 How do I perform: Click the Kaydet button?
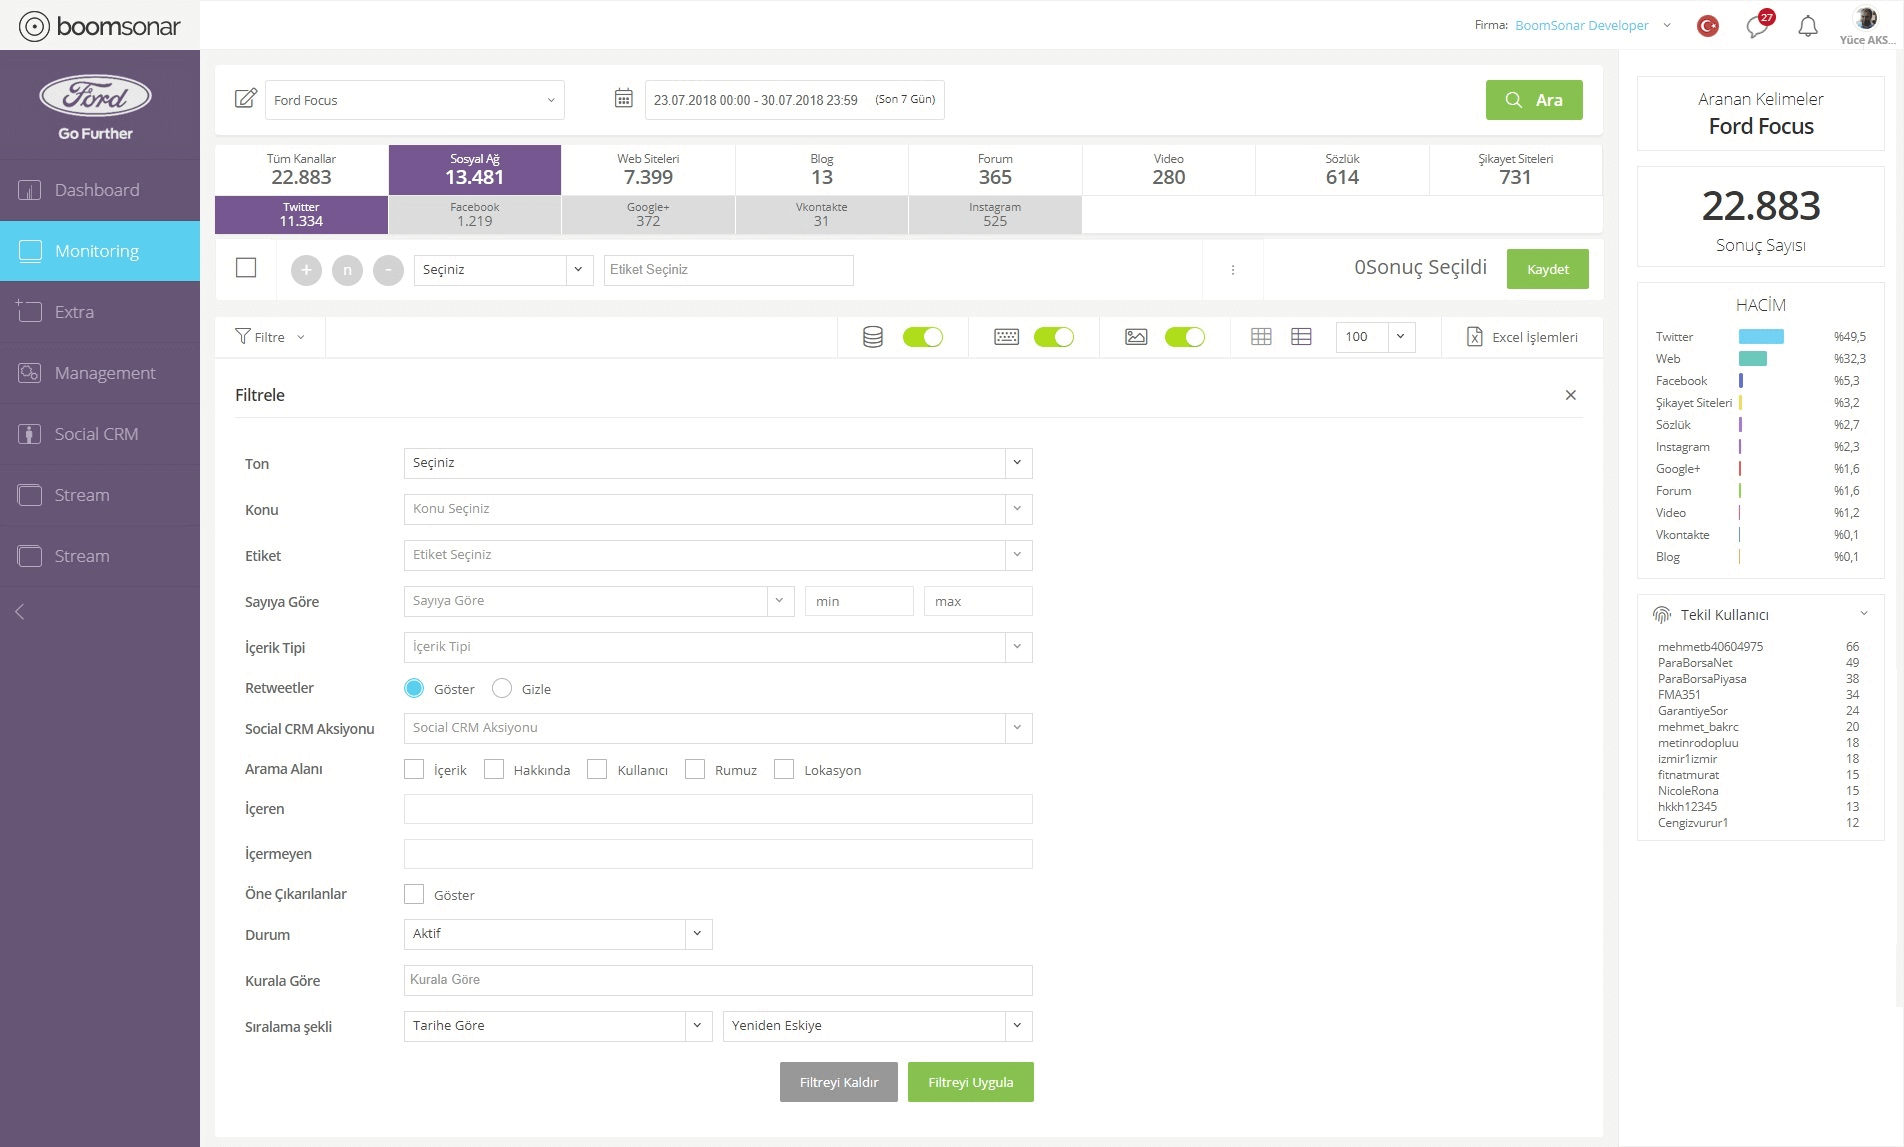point(1548,269)
